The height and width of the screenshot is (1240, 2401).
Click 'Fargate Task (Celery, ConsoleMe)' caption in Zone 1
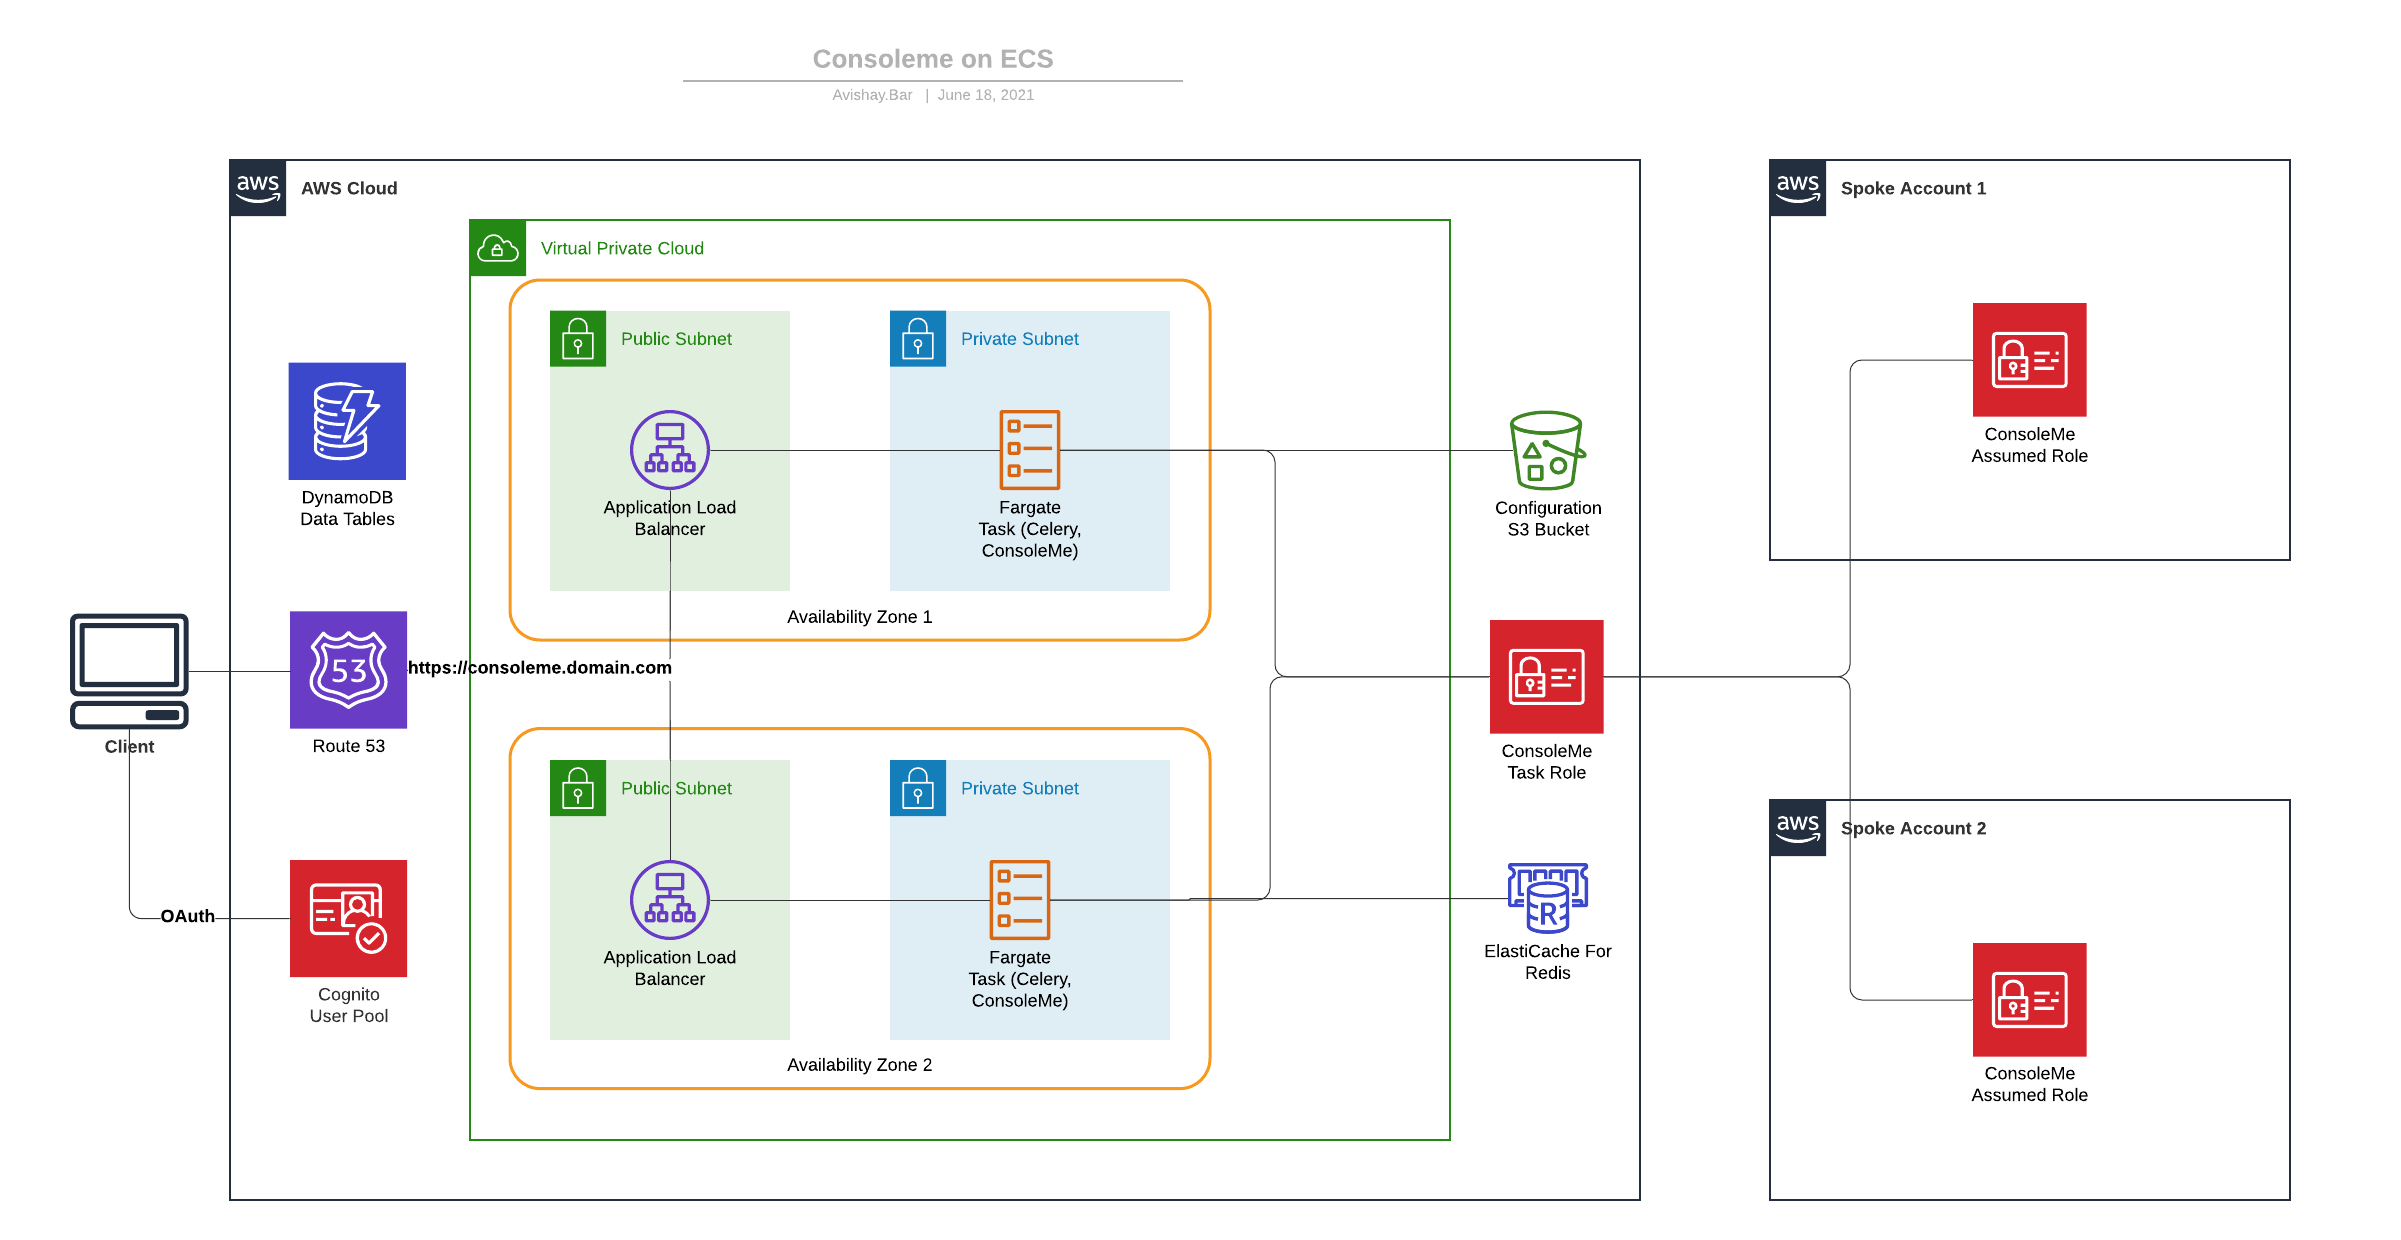[1030, 529]
